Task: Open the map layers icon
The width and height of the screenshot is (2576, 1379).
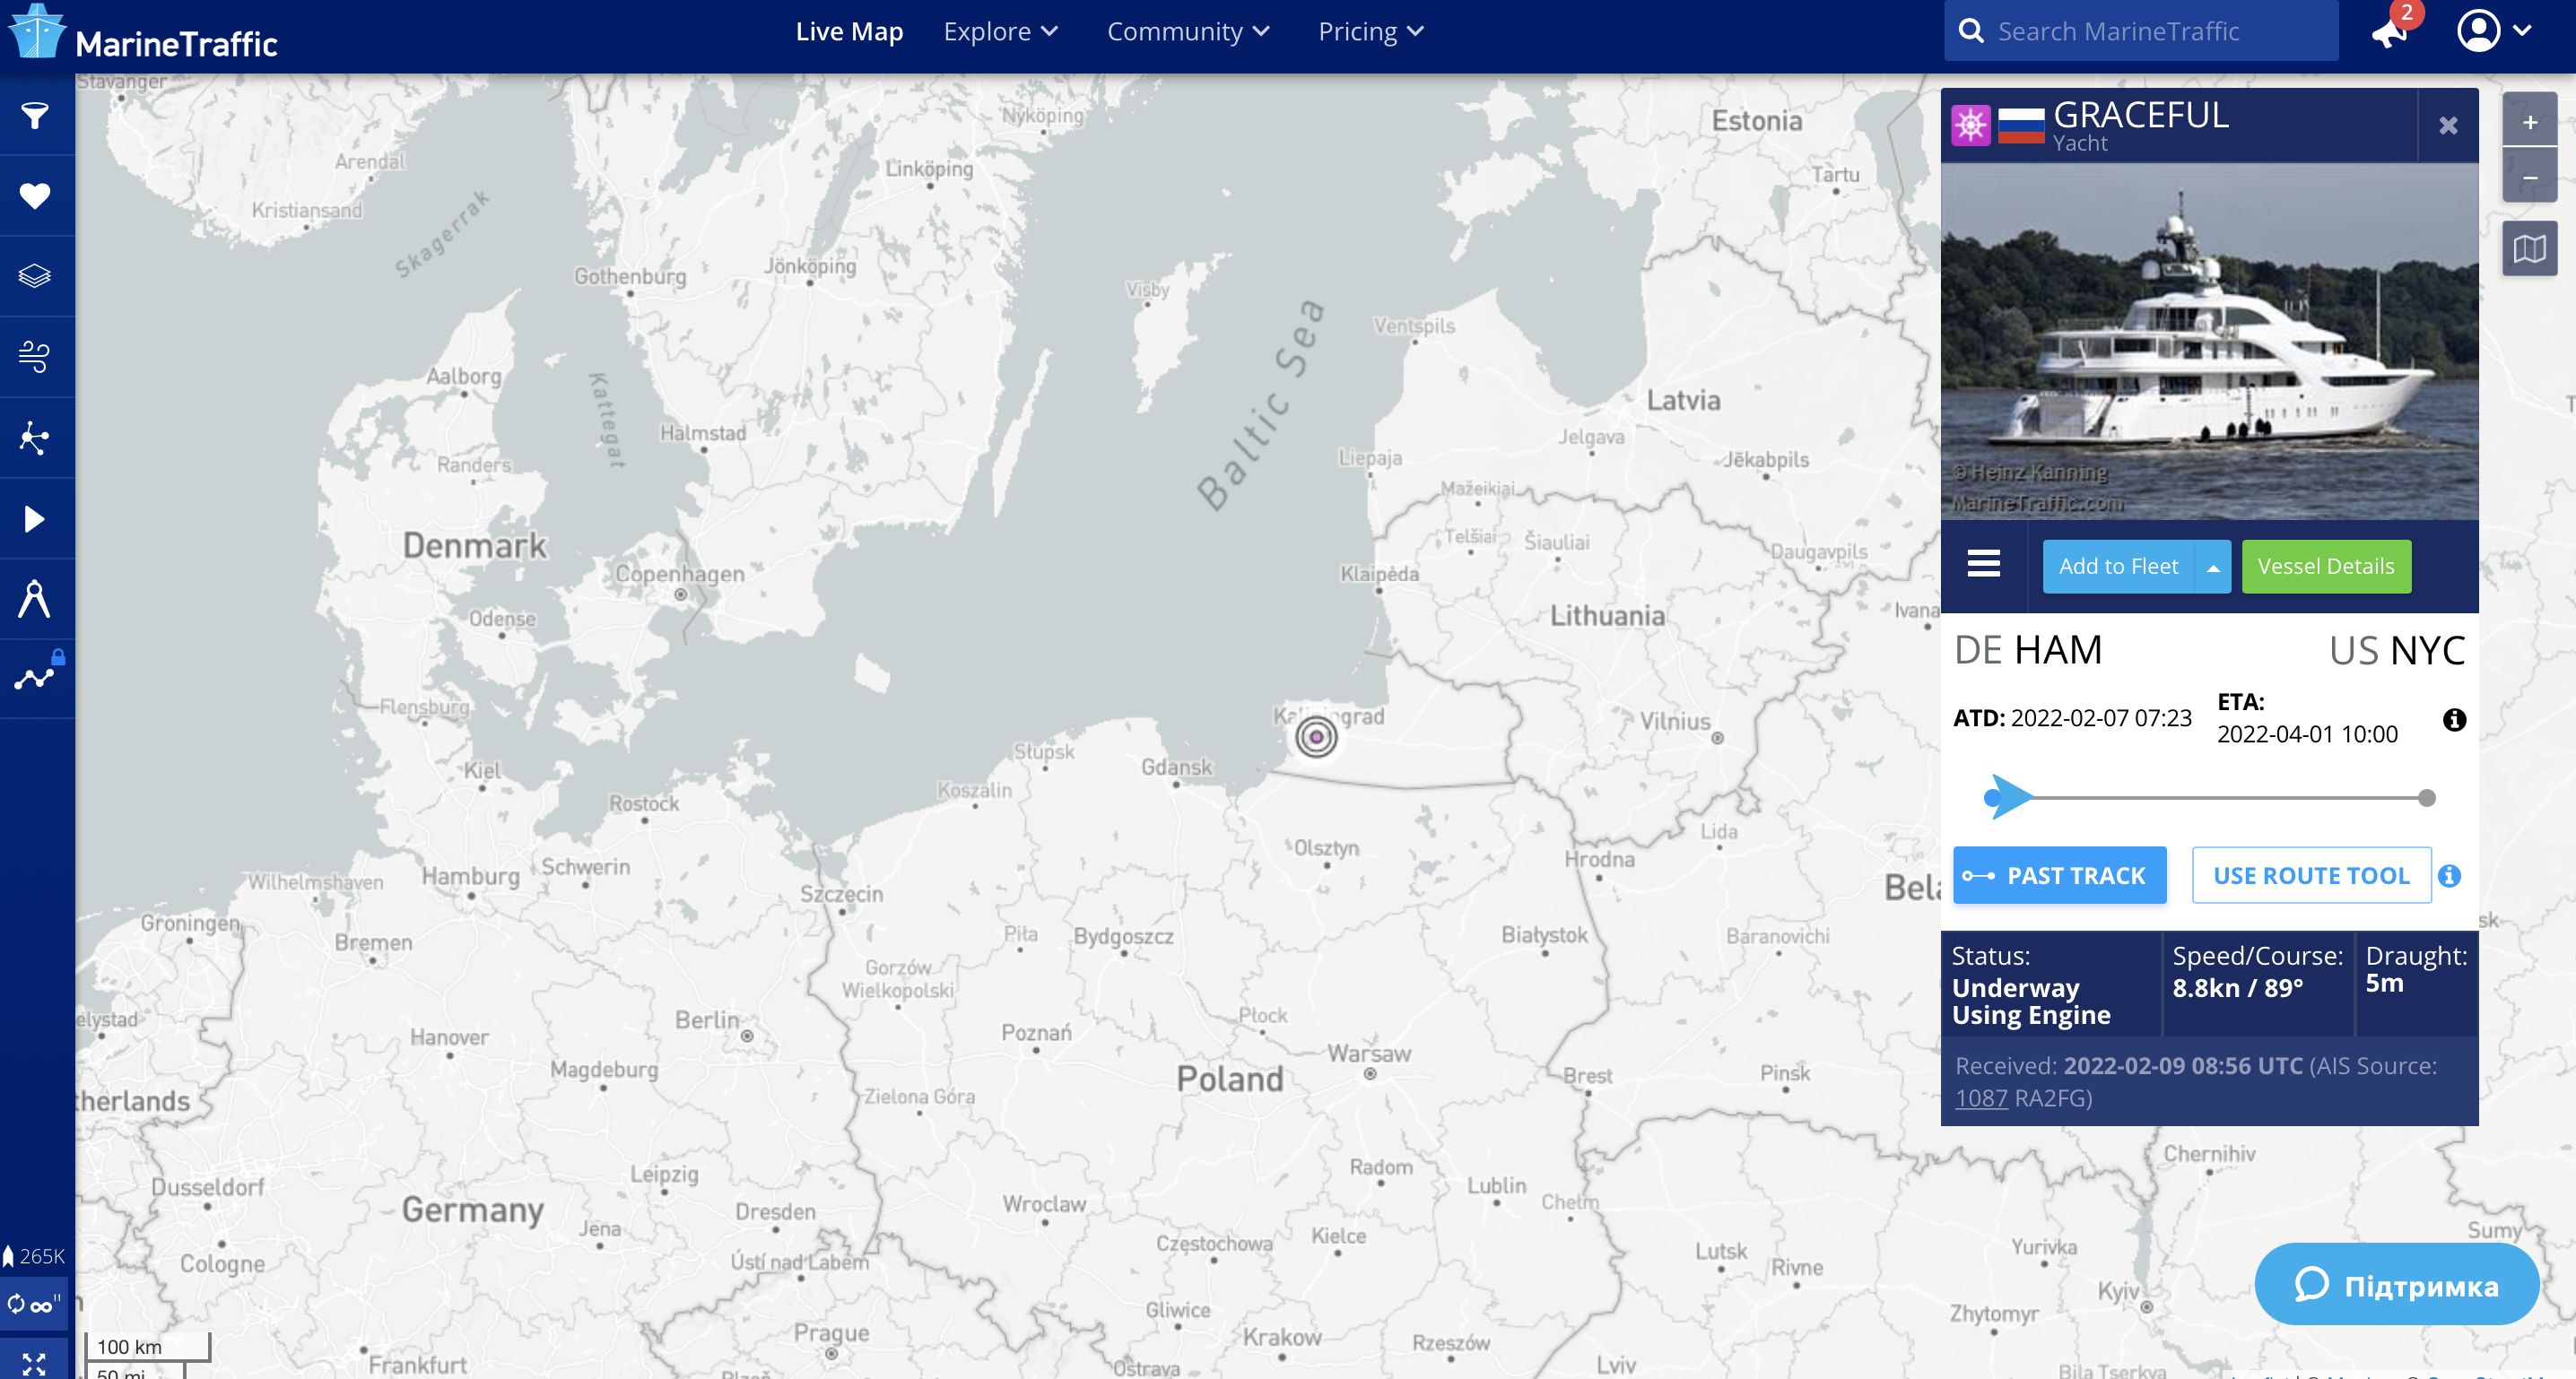Action: tap(35, 276)
